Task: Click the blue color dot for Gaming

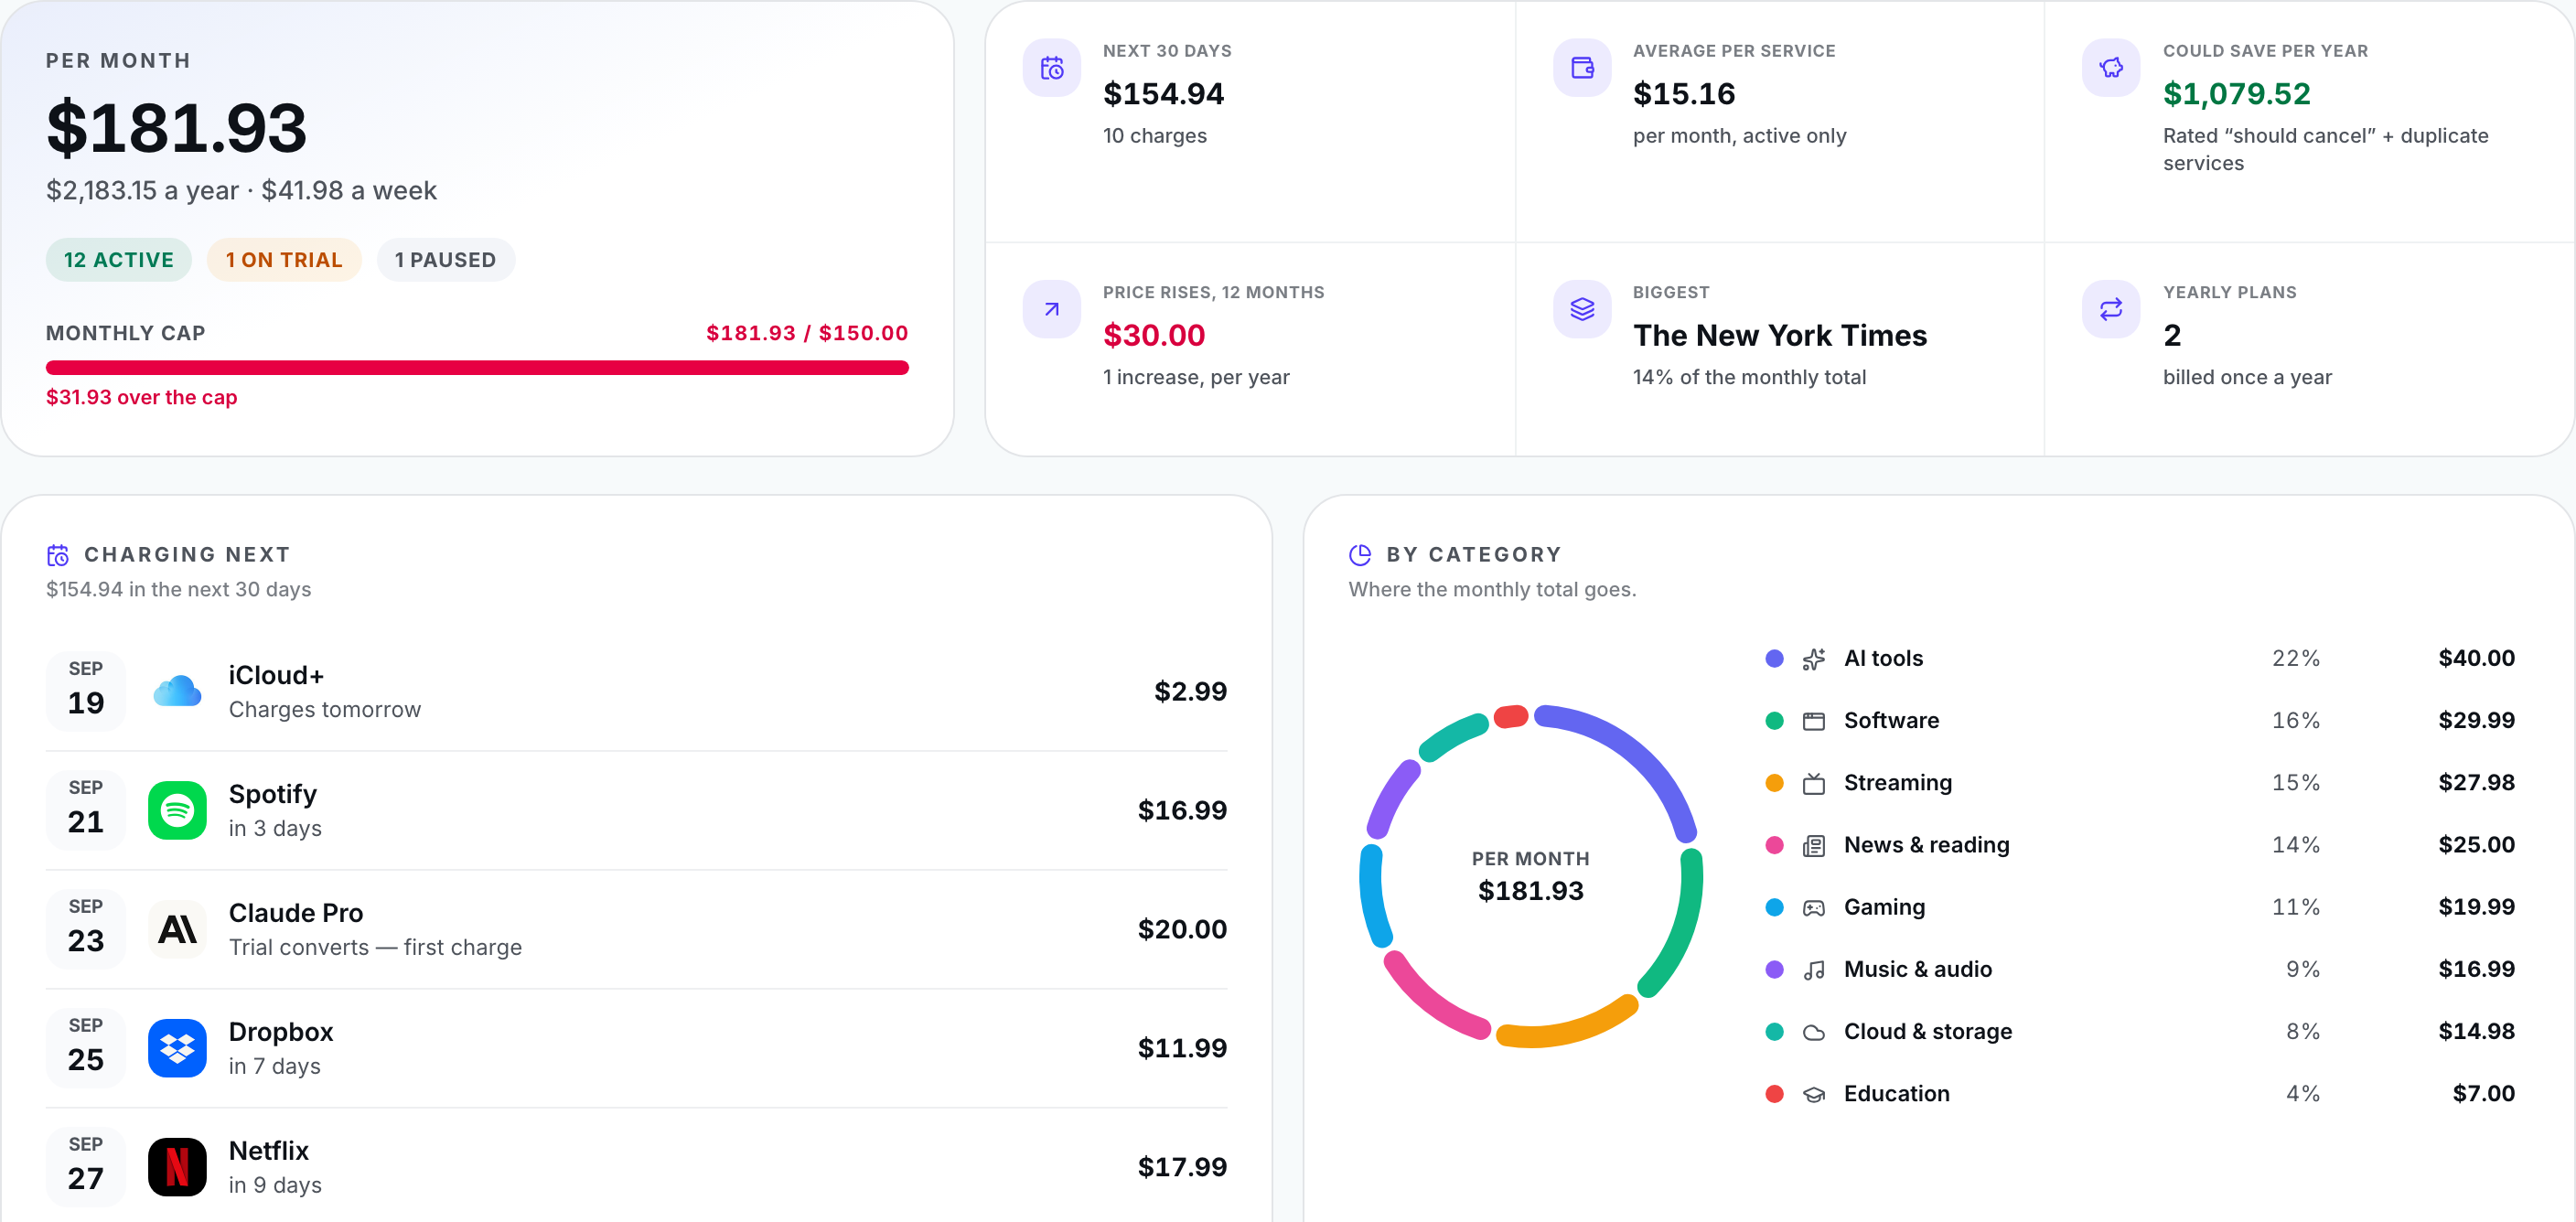Action: click(x=1775, y=907)
